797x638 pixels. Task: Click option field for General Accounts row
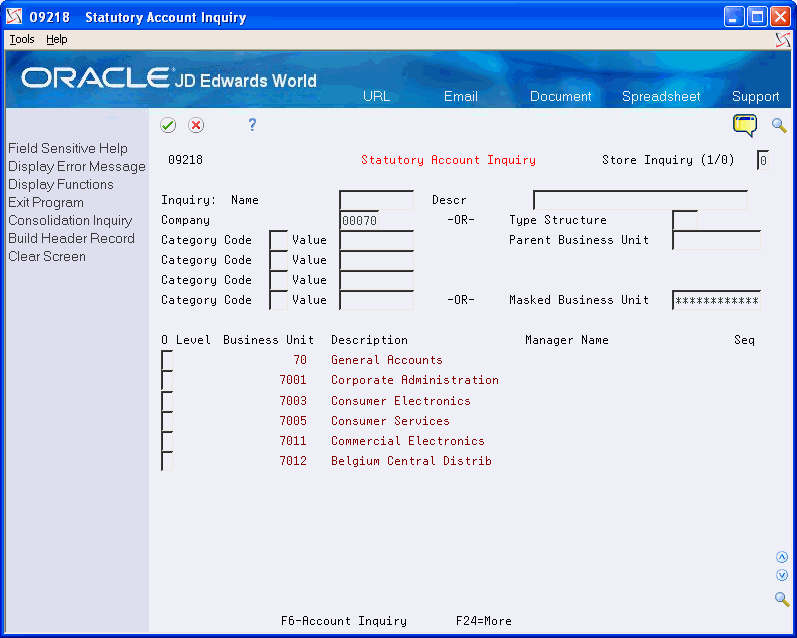(x=167, y=360)
